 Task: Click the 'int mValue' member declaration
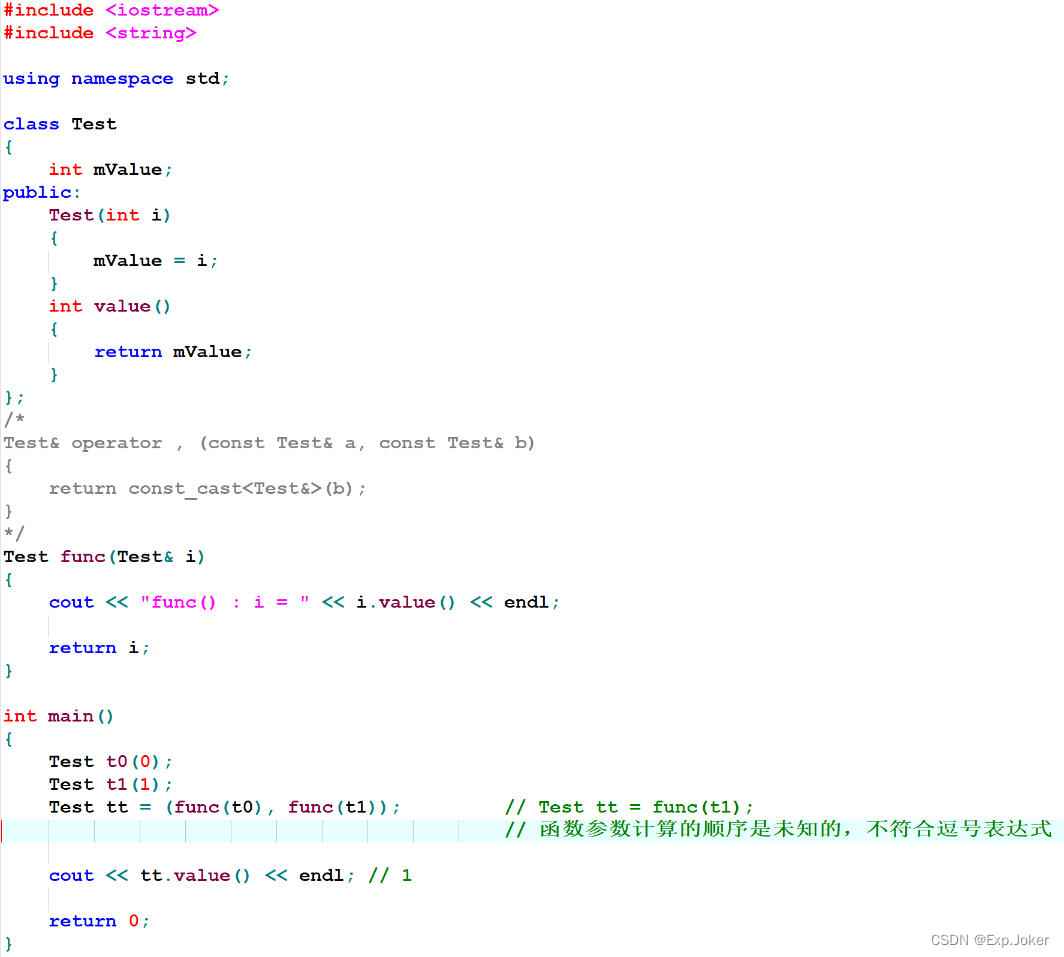[110, 169]
